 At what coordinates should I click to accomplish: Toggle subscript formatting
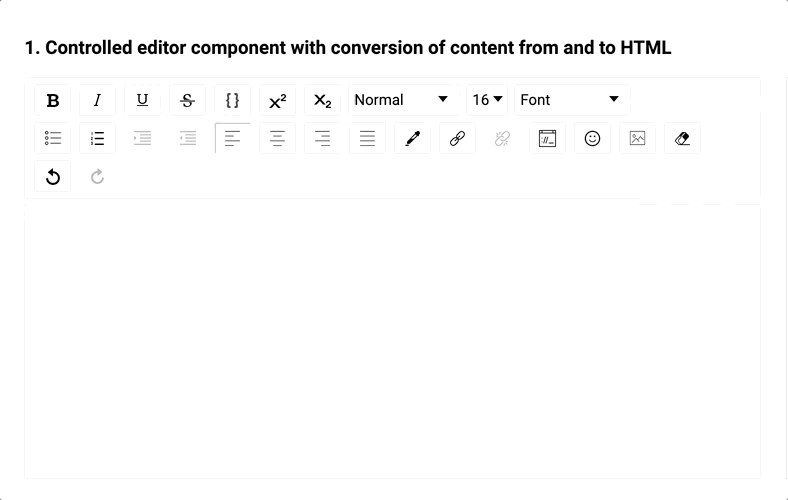(x=322, y=100)
